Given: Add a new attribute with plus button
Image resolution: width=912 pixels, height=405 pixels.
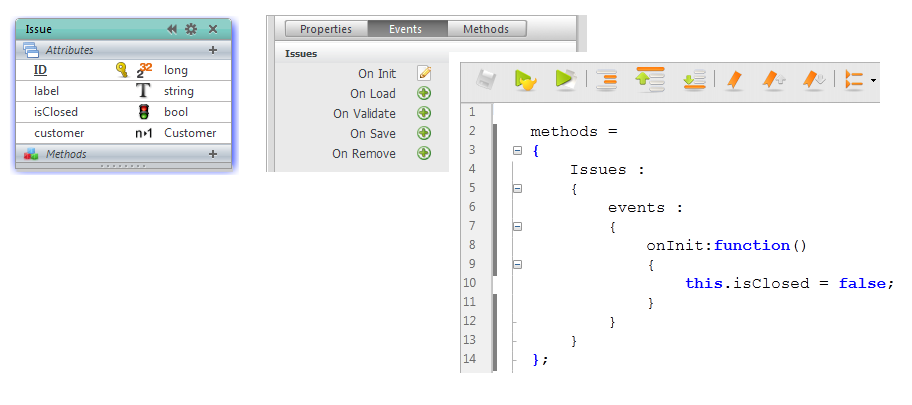Looking at the screenshot, I should [x=212, y=50].
